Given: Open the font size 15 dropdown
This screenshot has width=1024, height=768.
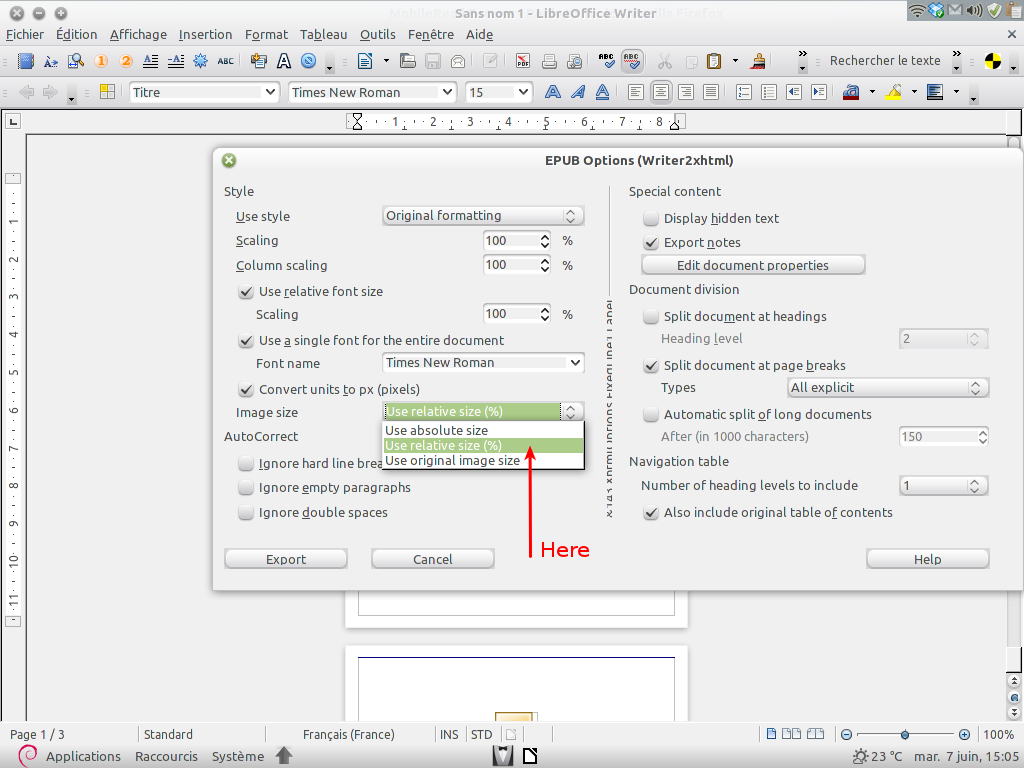Looking at the screenshot, I should 523,92.
